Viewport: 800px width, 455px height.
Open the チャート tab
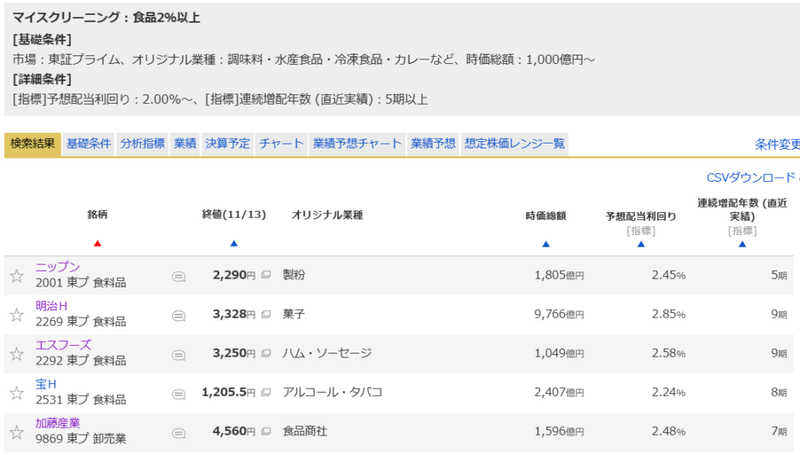281,144
